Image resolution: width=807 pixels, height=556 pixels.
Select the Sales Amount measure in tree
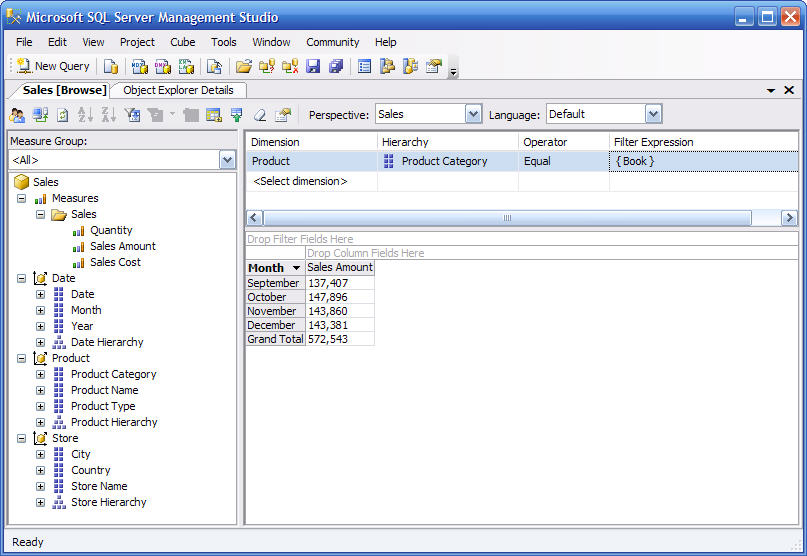tap(122, 246)
